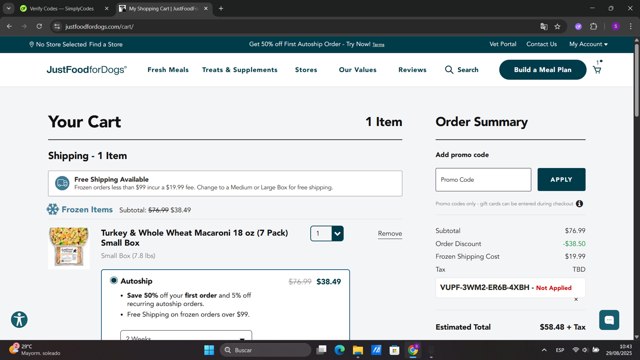View site information icon in address bar
The image size is (640, 360).
57,27
